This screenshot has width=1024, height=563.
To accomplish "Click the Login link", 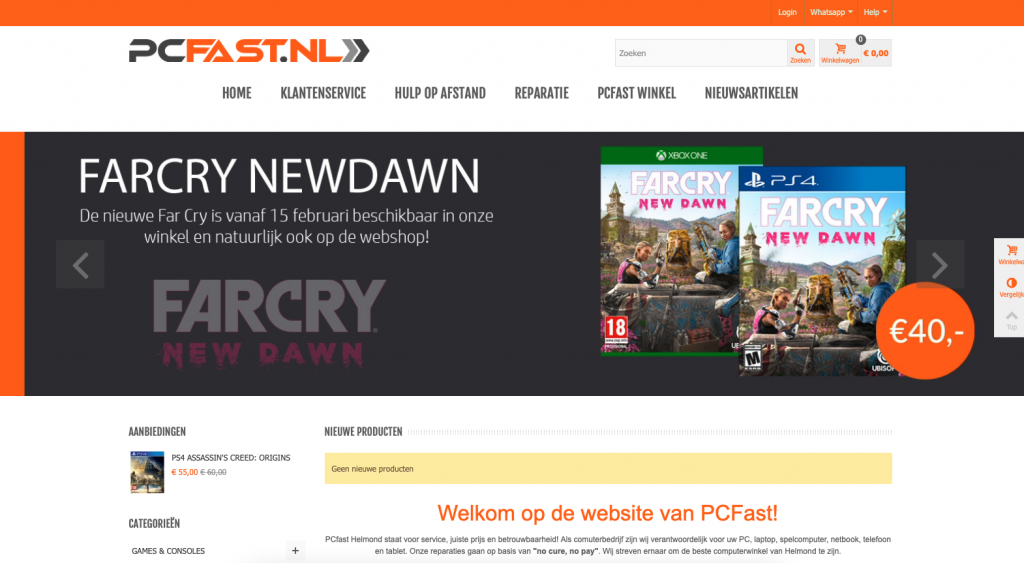I will point(787,12).
